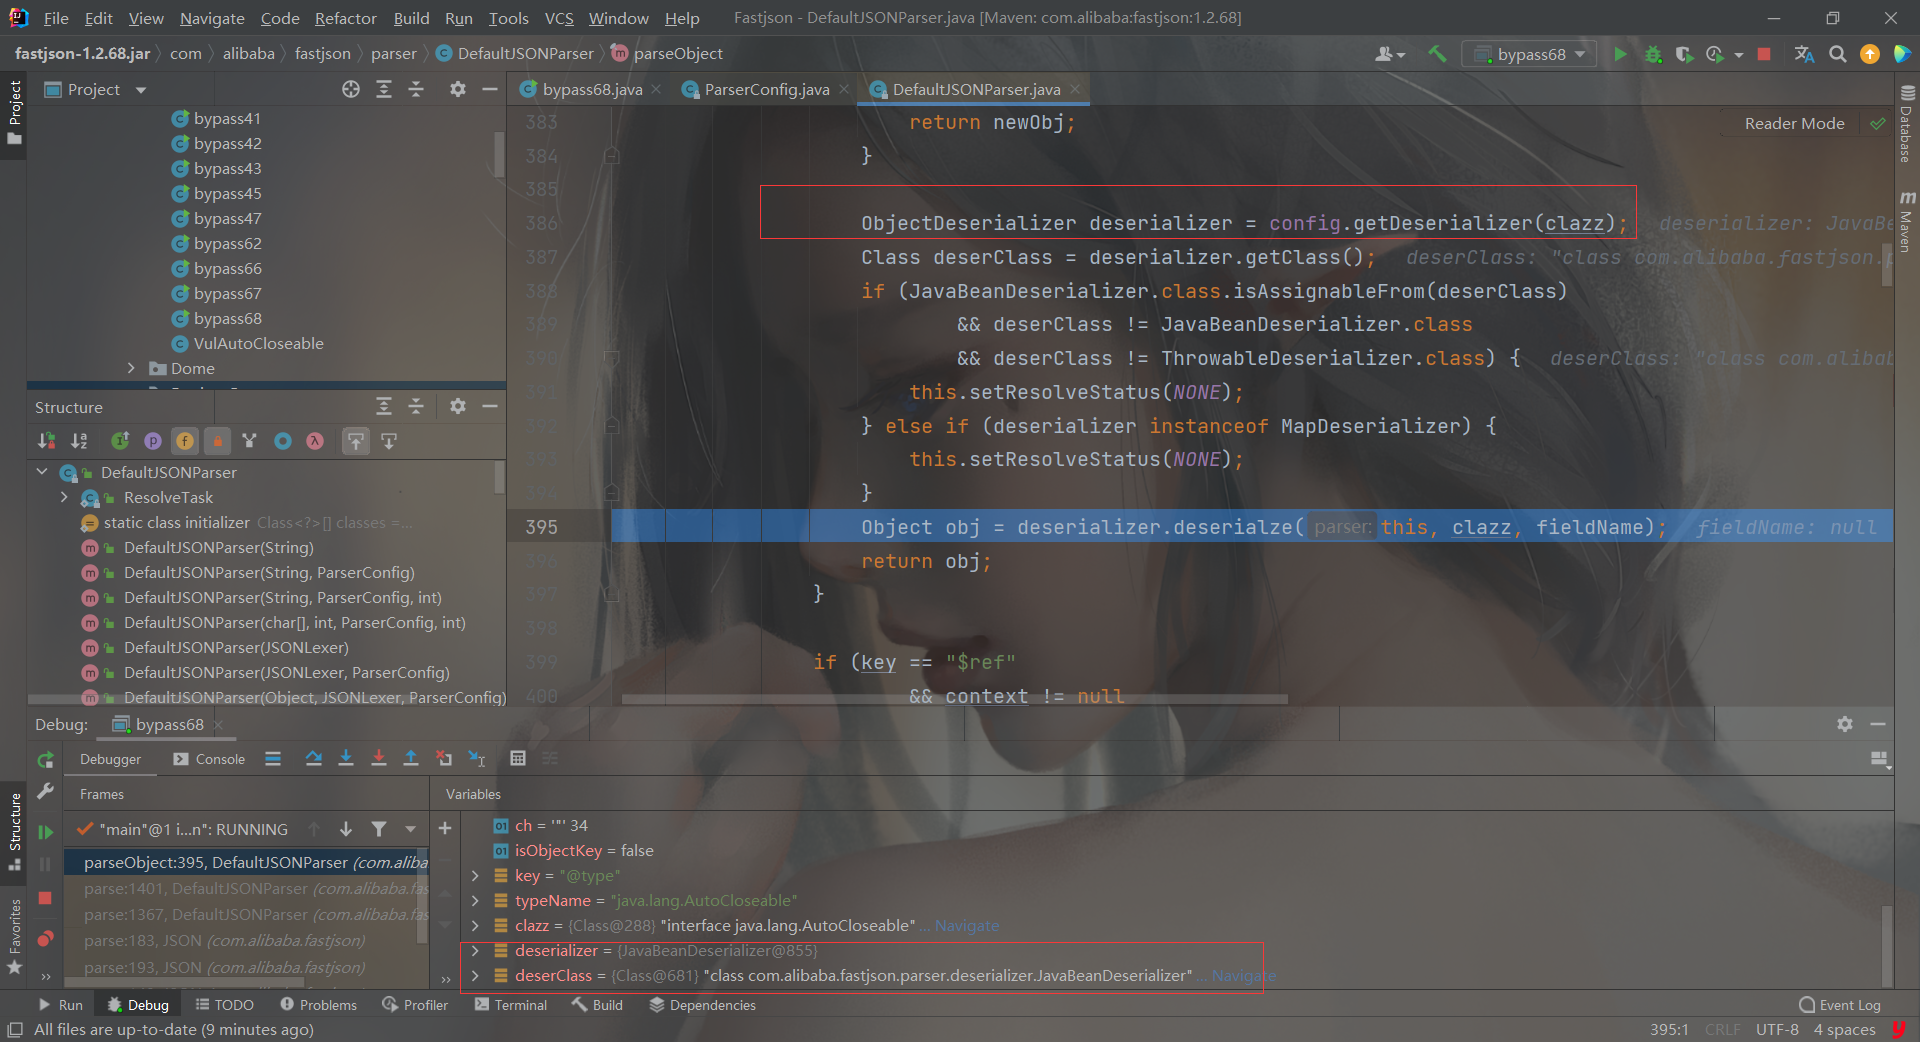Open the thread selector dropdown arrow
The height and width of the screenshot is (1042, 1920).
(x=410, y=829)
